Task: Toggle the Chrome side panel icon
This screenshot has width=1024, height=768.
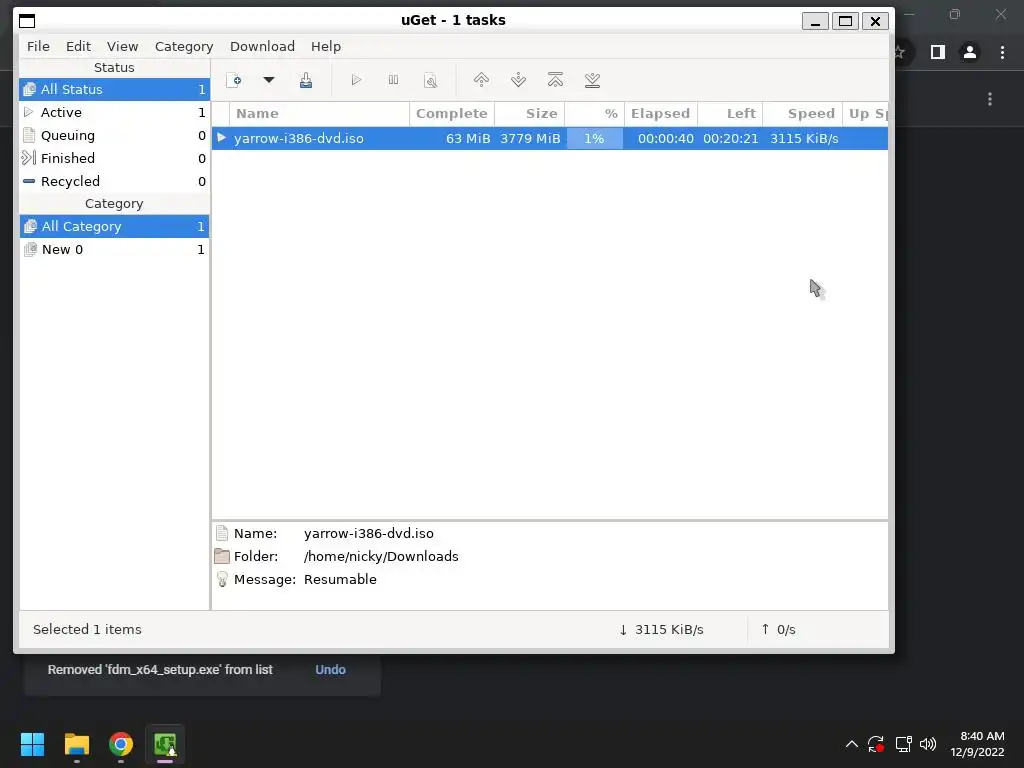Action: click(938, 52)
